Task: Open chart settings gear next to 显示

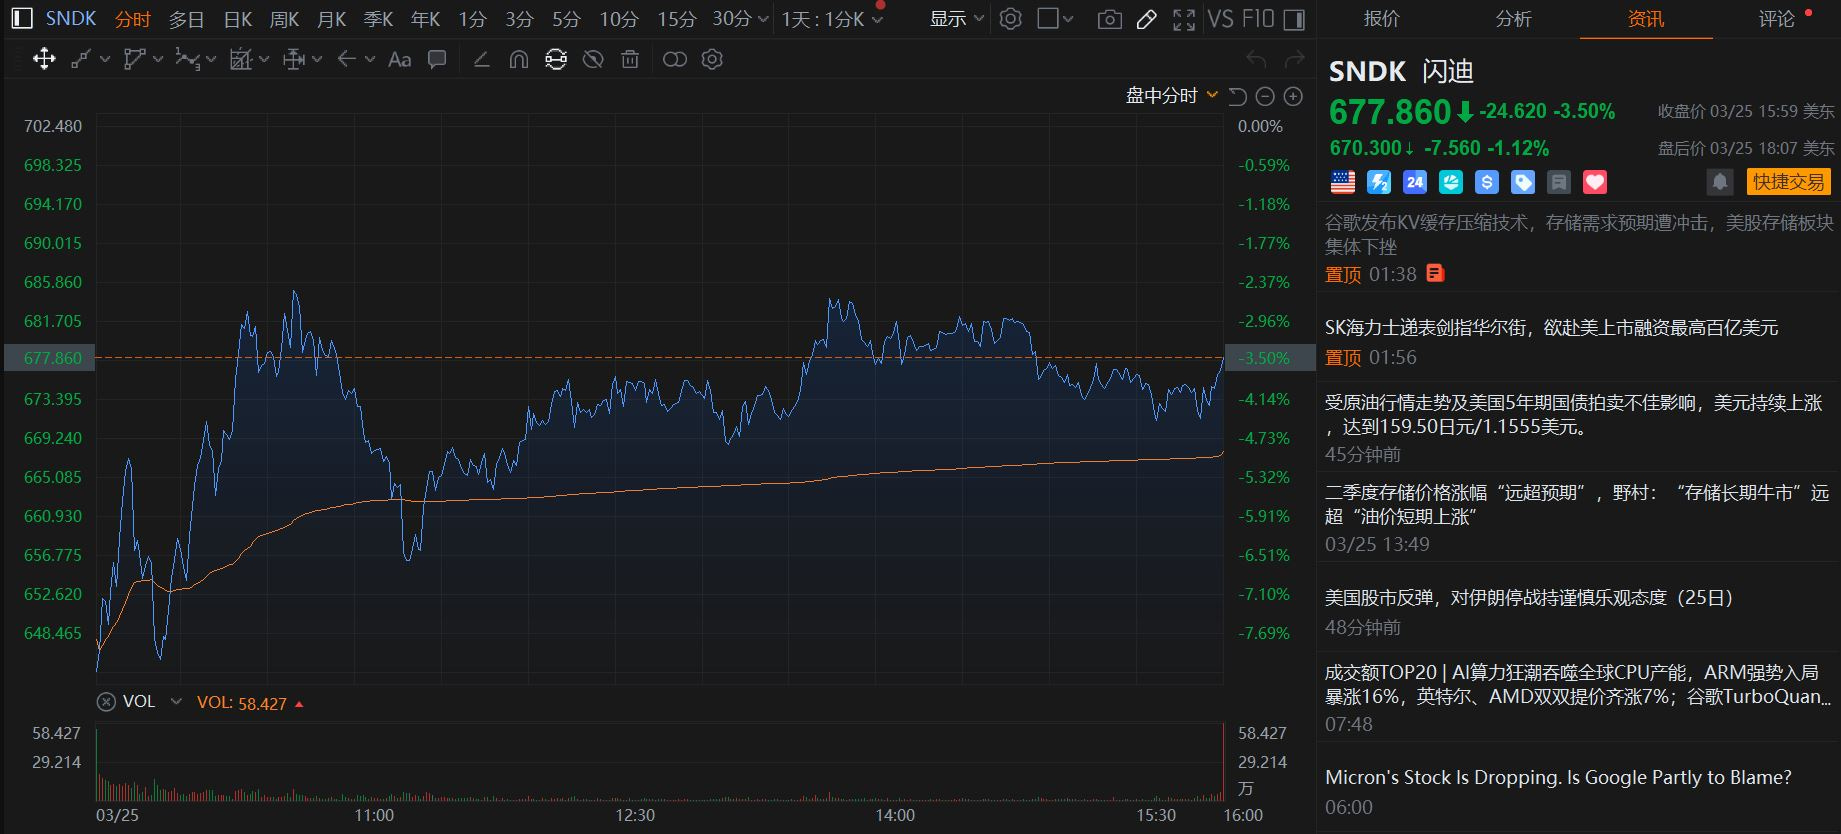Action: (1011, 19)
